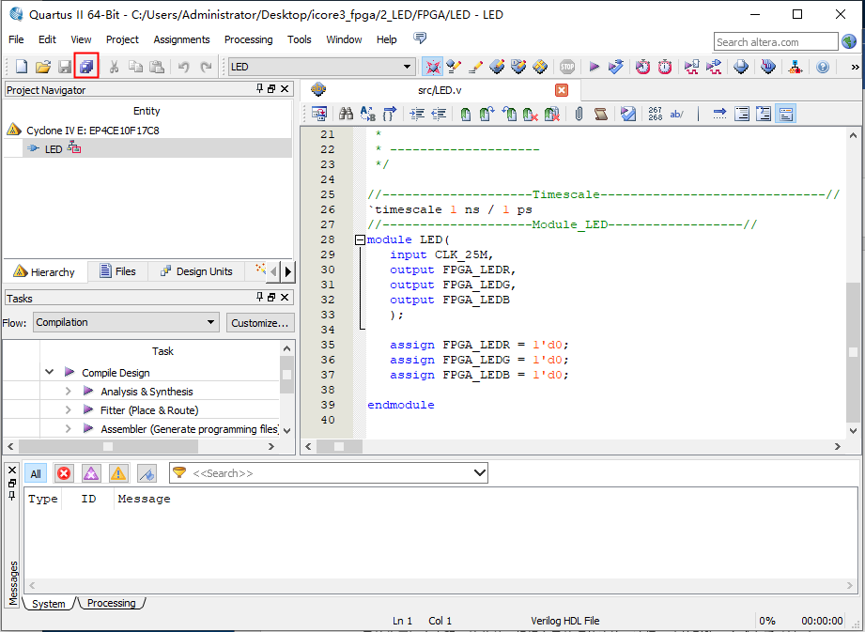Close the src/LED.v editor tab

pos(561,90)
